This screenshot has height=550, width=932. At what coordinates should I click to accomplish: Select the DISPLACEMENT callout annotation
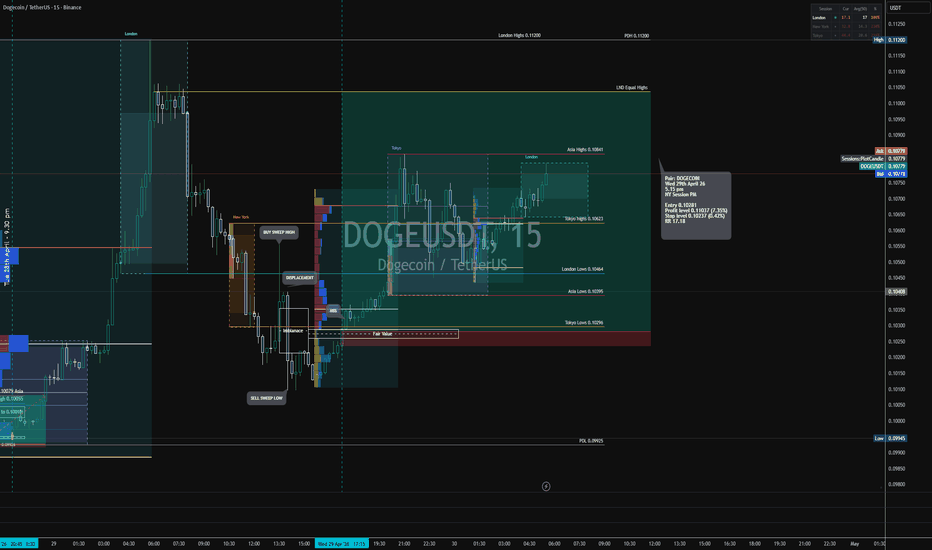pyautogui.click(x=300, y=278)
